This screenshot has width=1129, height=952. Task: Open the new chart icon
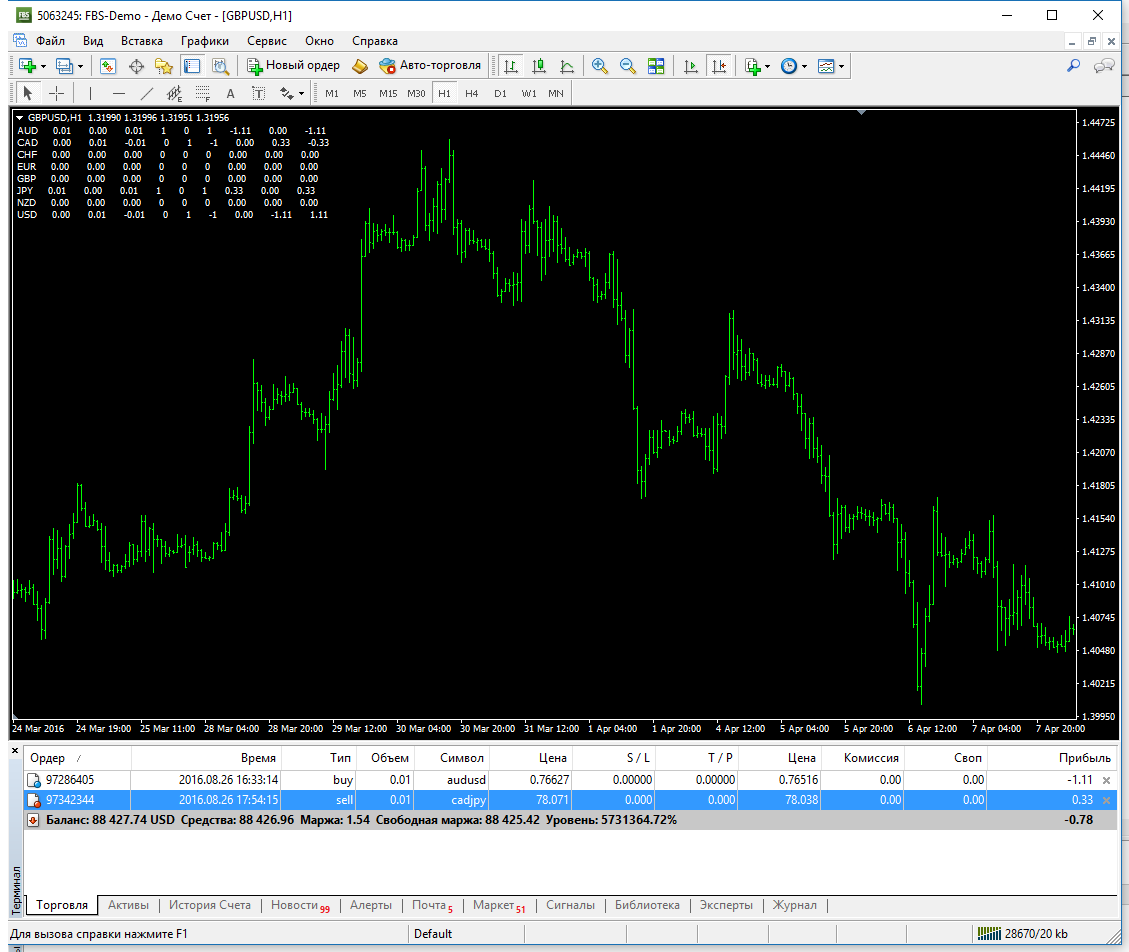click(x=27, y=66)
